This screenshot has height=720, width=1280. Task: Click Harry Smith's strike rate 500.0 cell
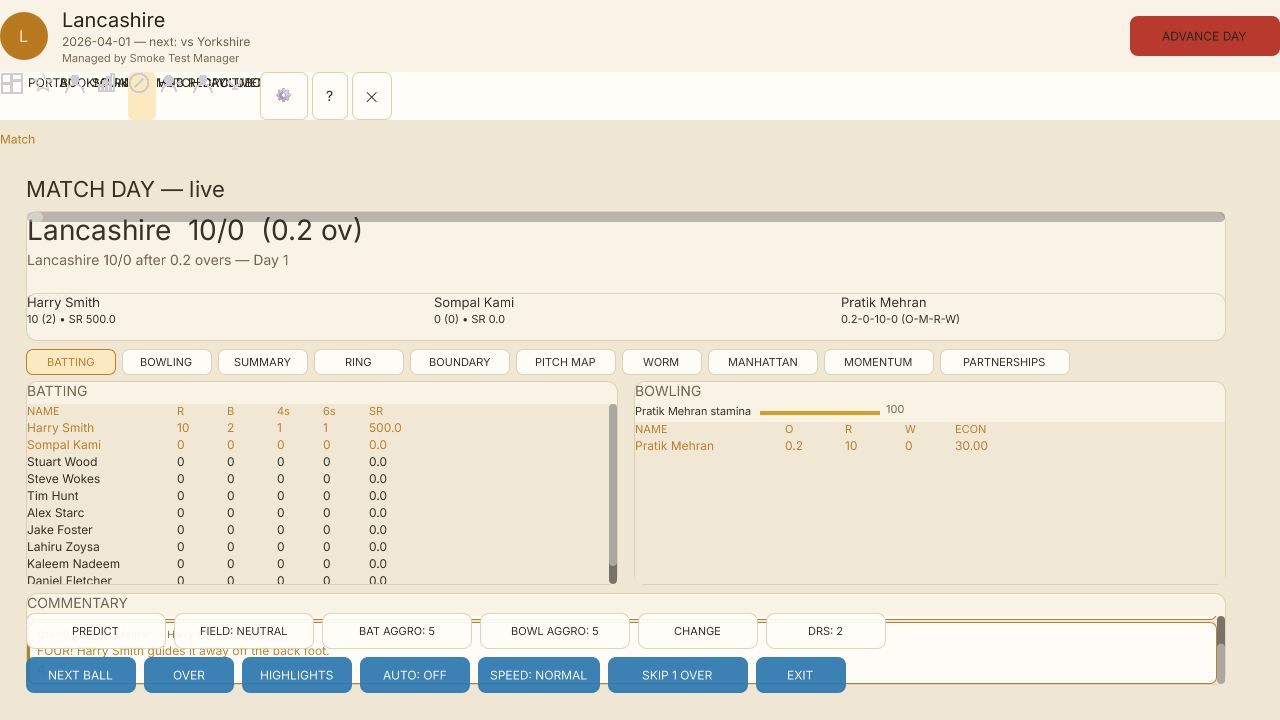tap(385, 428)
